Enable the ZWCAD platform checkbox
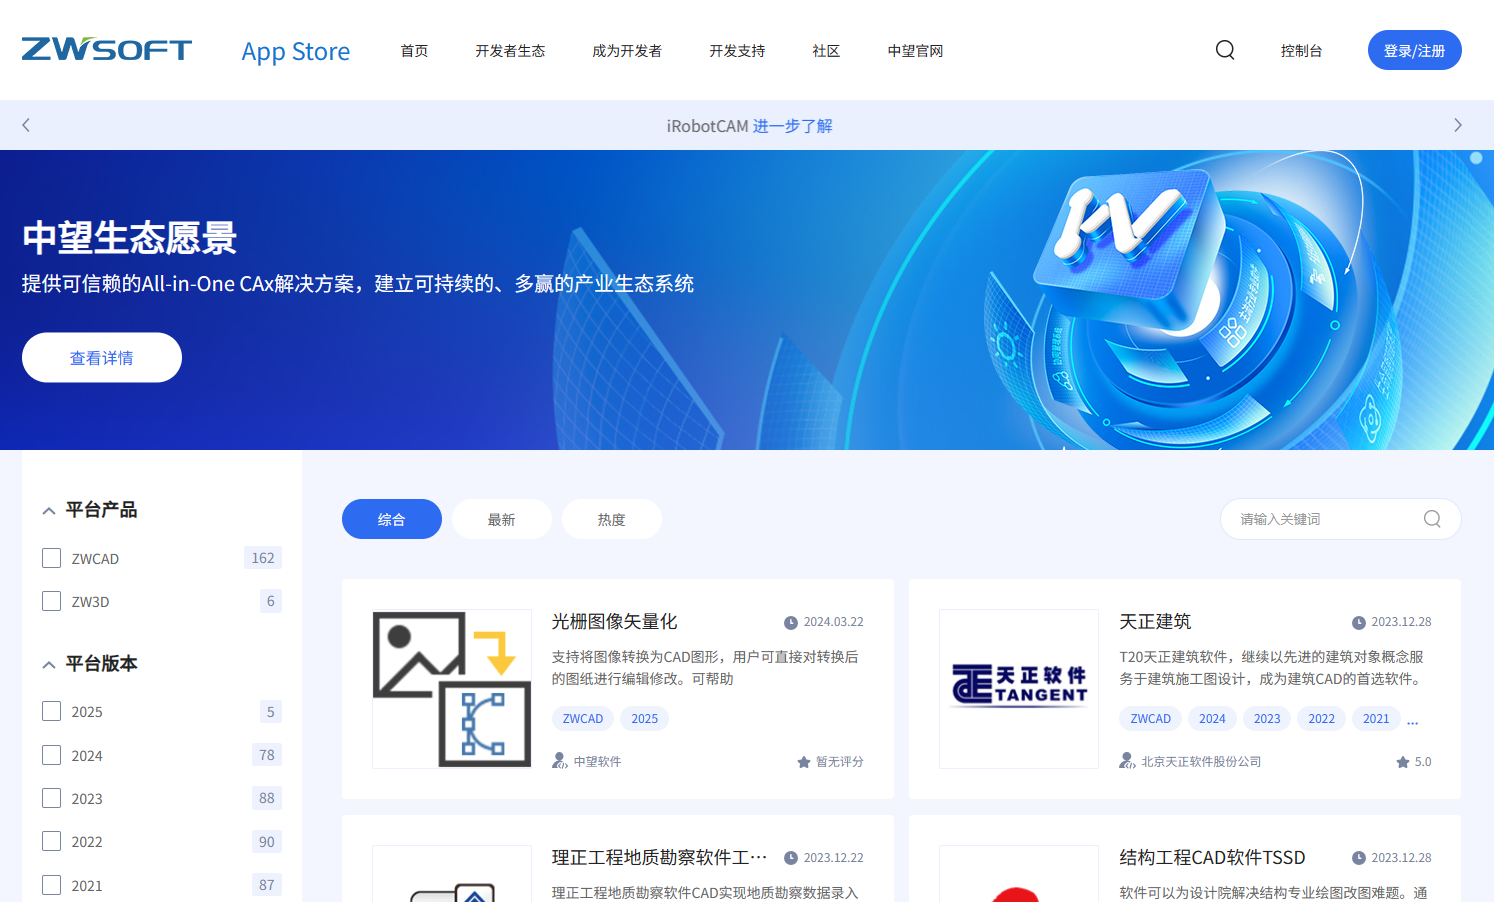 pos(52,558)
